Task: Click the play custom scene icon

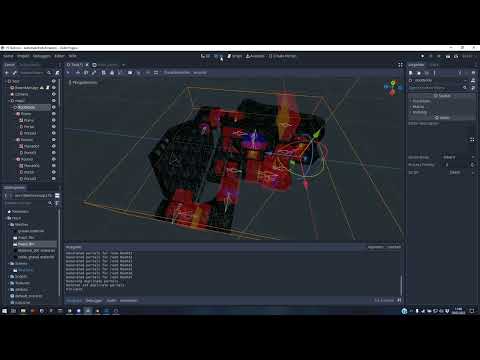Action: [456, 56]
